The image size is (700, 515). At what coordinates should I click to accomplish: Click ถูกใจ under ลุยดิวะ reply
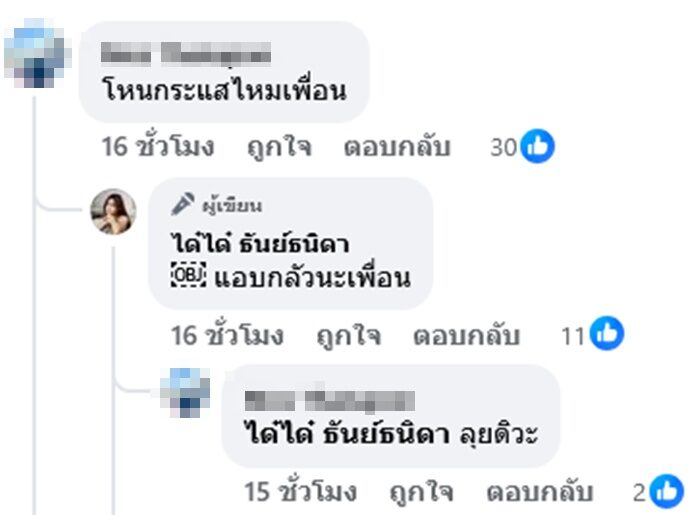(x=421, y=492)
